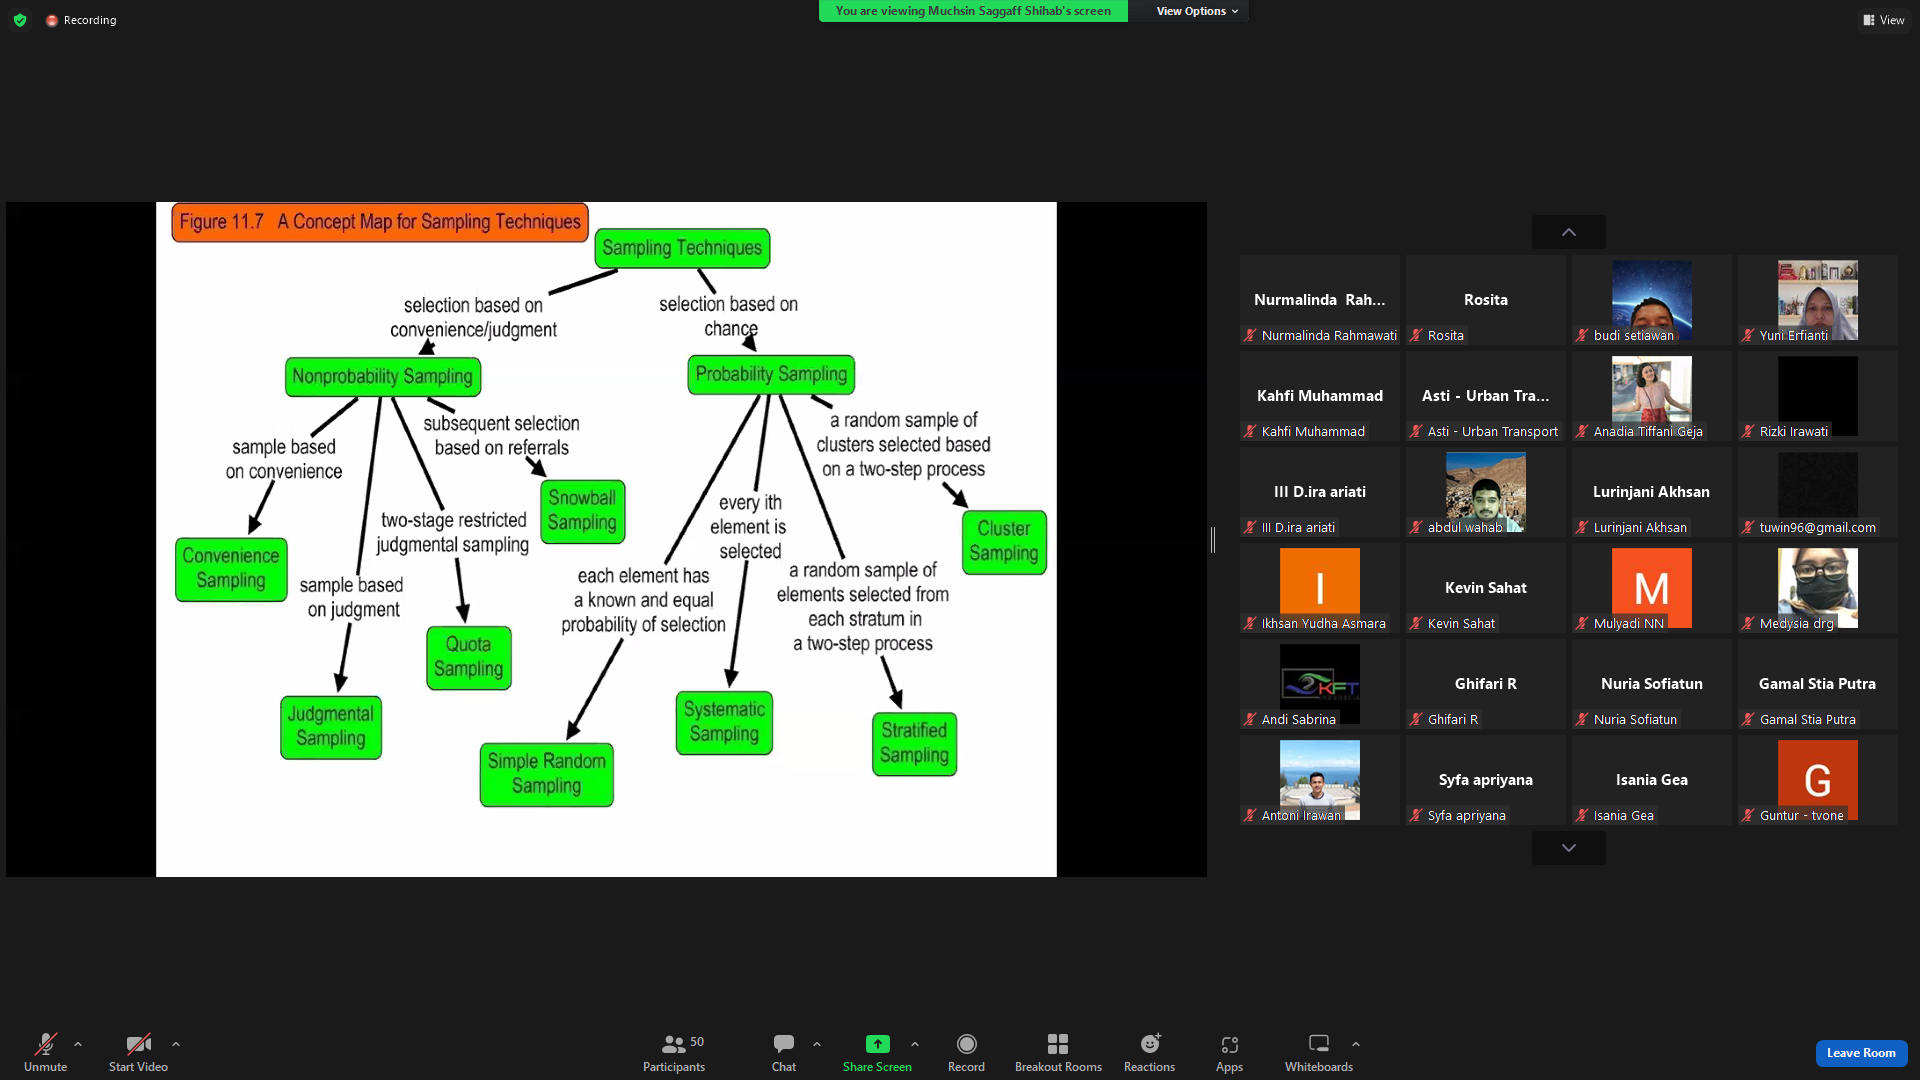Click Kevin Sahat's muted microphone icon

click(x=1416, y=624)
